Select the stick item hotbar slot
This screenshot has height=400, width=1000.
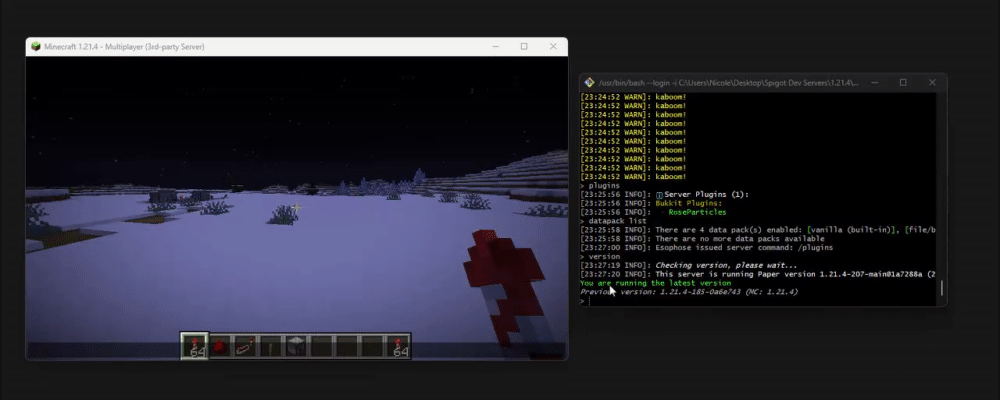point(271,346)
